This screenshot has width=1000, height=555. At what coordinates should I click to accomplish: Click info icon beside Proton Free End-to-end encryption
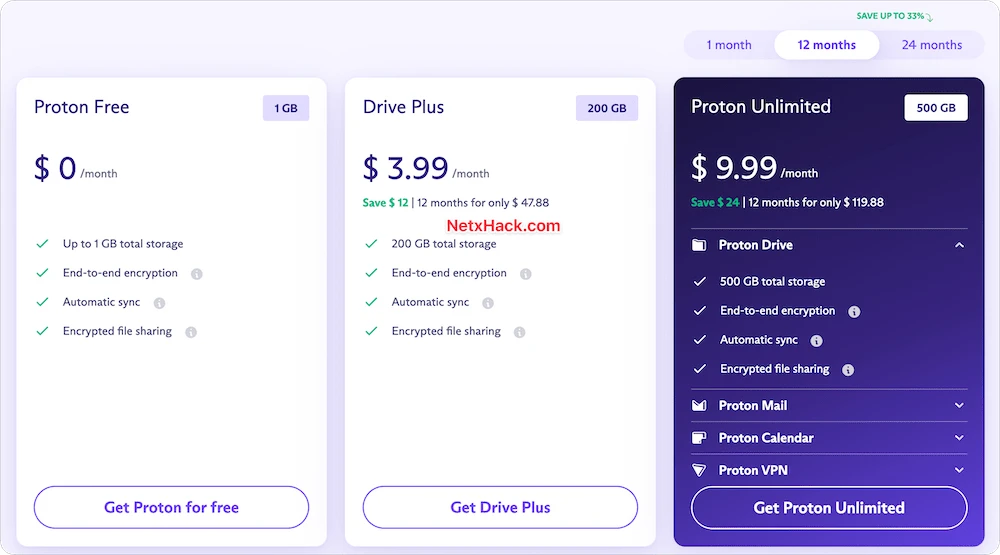[196, 274]
